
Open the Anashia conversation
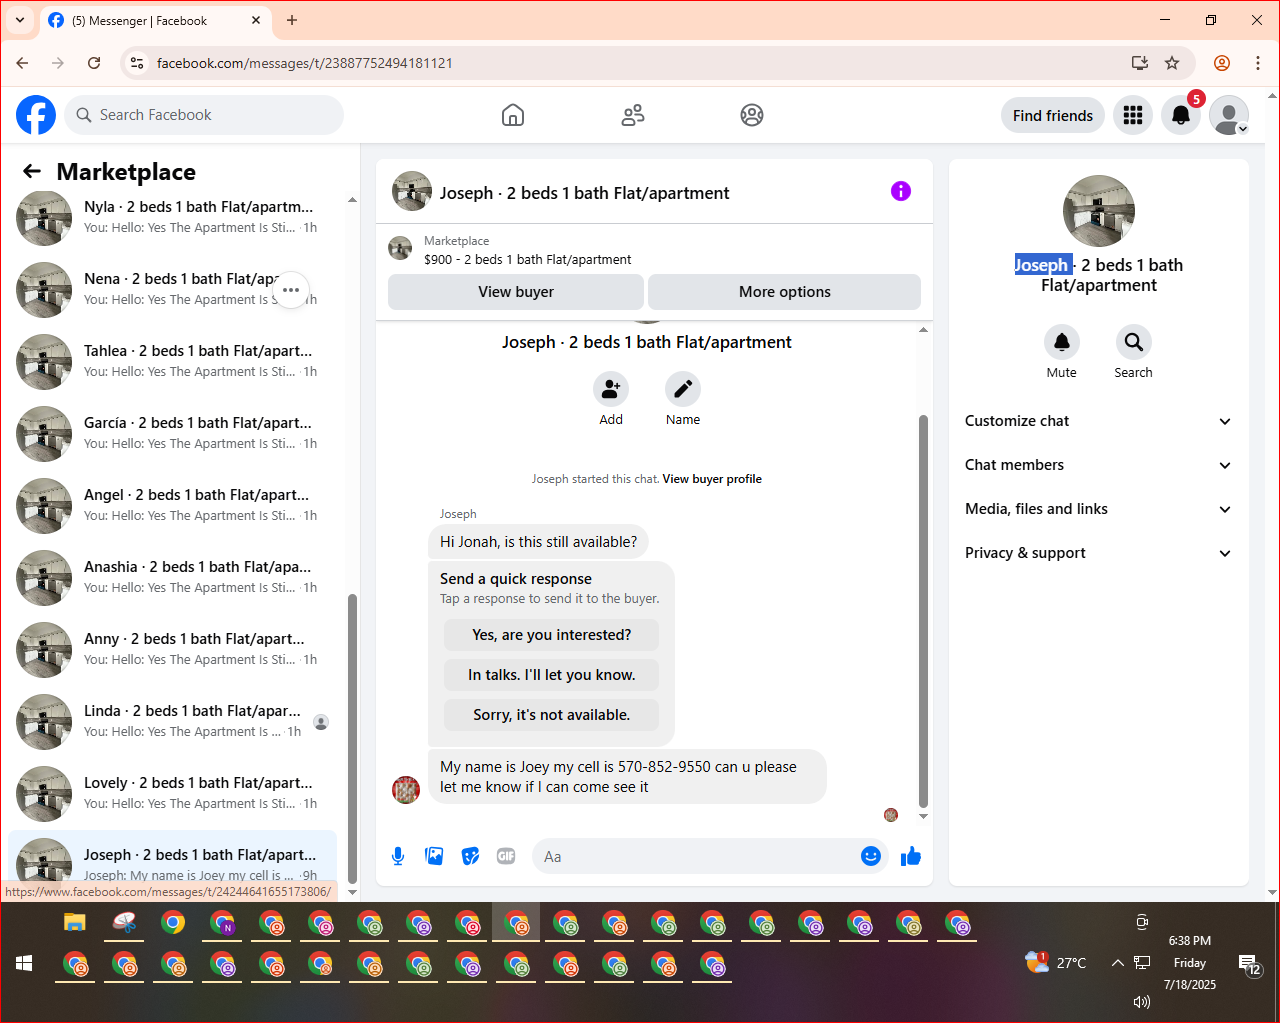point(172,578)
